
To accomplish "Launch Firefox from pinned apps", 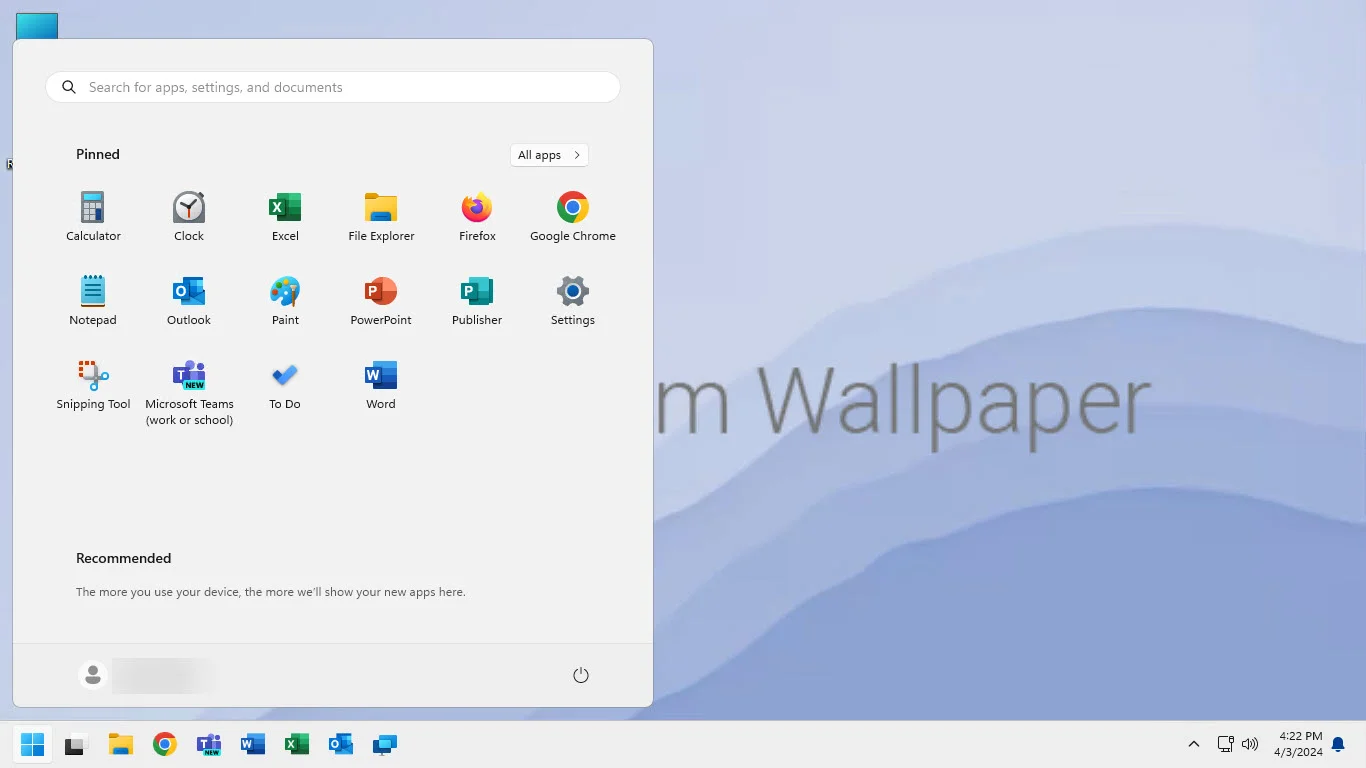I will pyautogui.click(x=477, y=216).
